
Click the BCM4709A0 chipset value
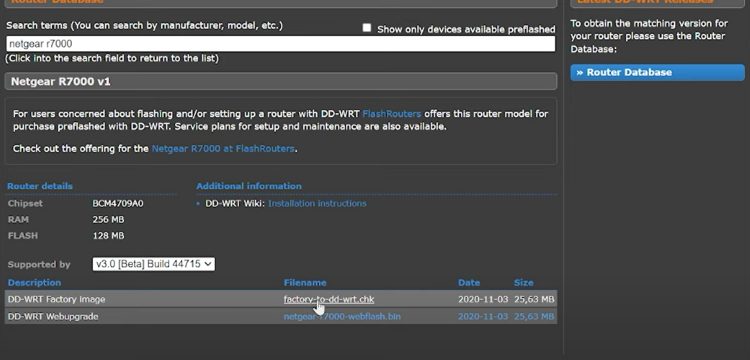point(118,204)
